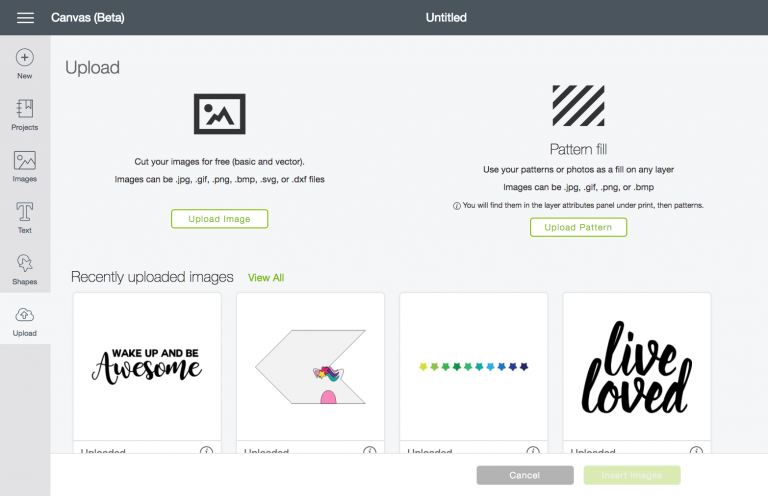Click the picture icon above Upload Image
768x496 pixels.
coord(219,114)
